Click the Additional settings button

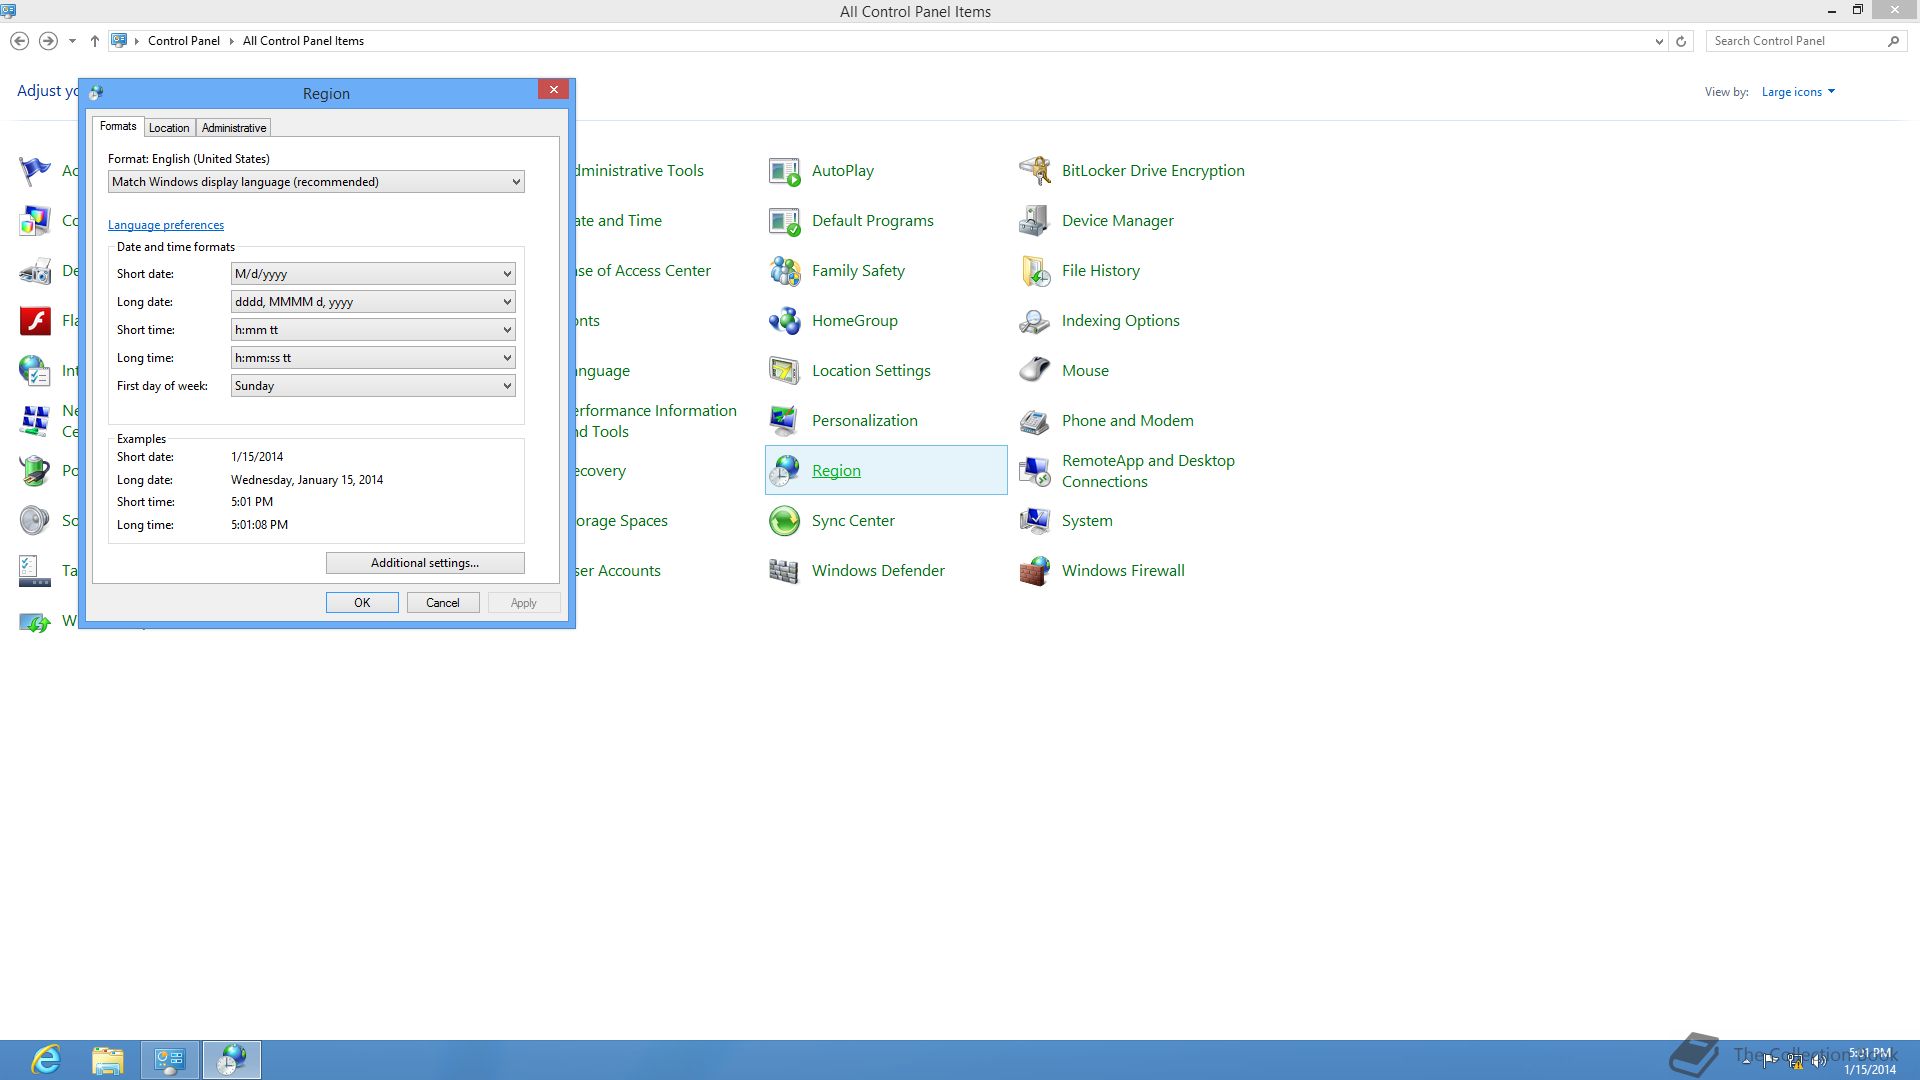tap(425, 563)
